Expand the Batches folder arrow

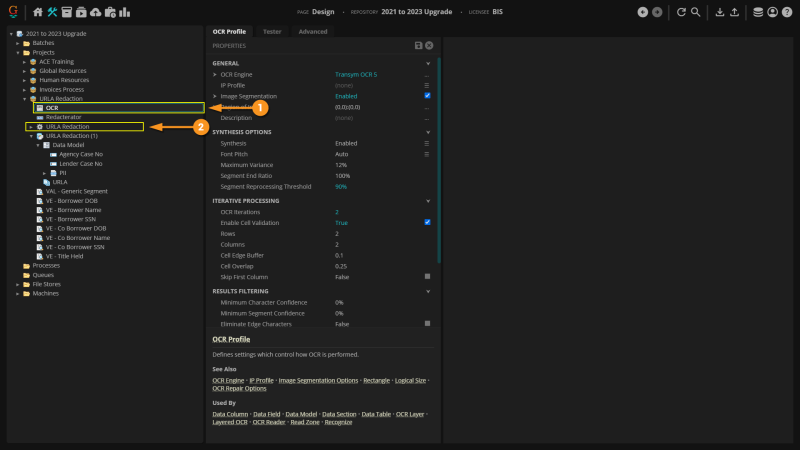click(18, 43)
